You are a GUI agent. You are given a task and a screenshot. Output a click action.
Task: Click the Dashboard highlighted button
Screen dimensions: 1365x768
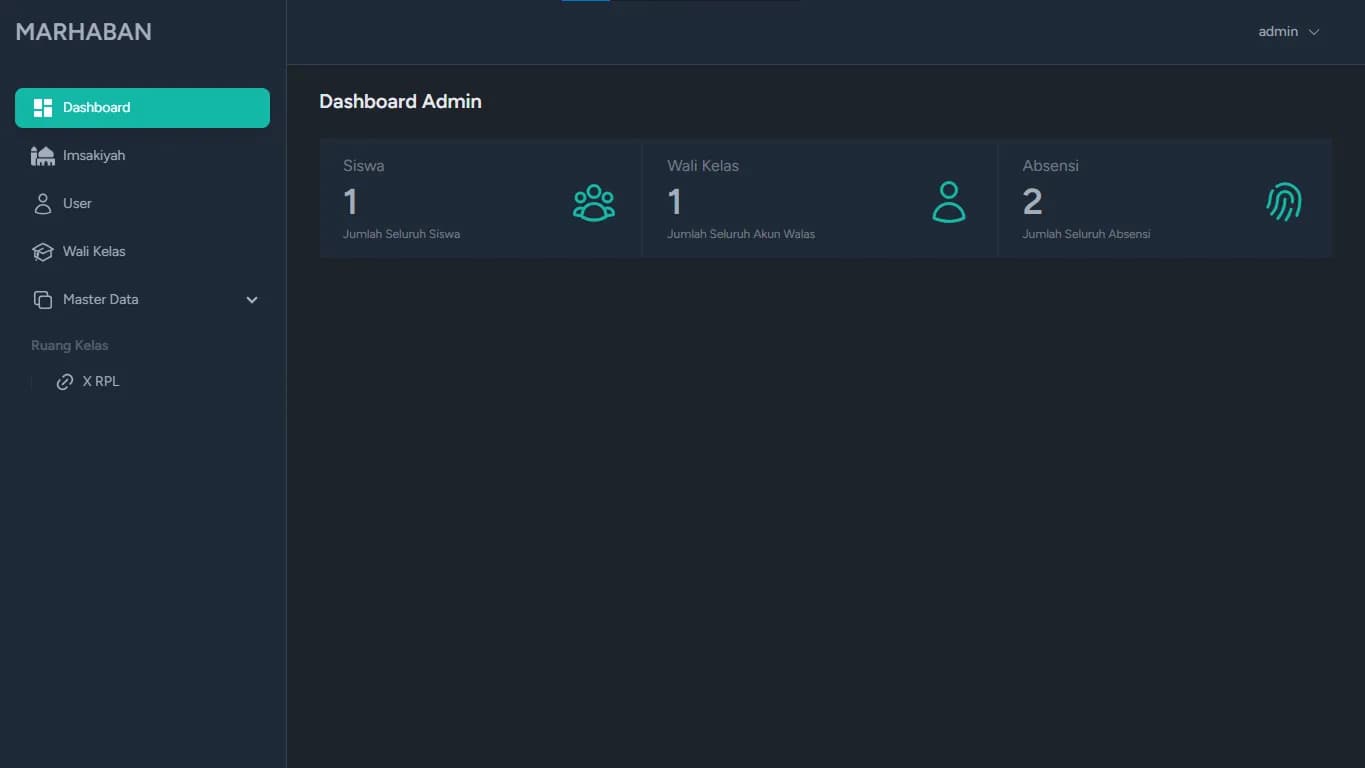click(142, 108)
